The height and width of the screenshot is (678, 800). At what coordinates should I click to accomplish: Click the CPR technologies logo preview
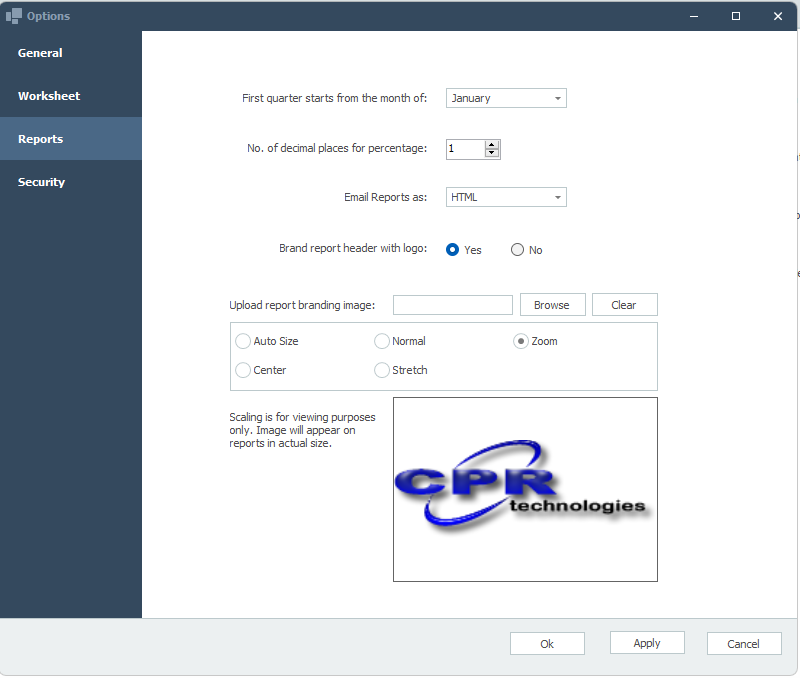(525, 489)
